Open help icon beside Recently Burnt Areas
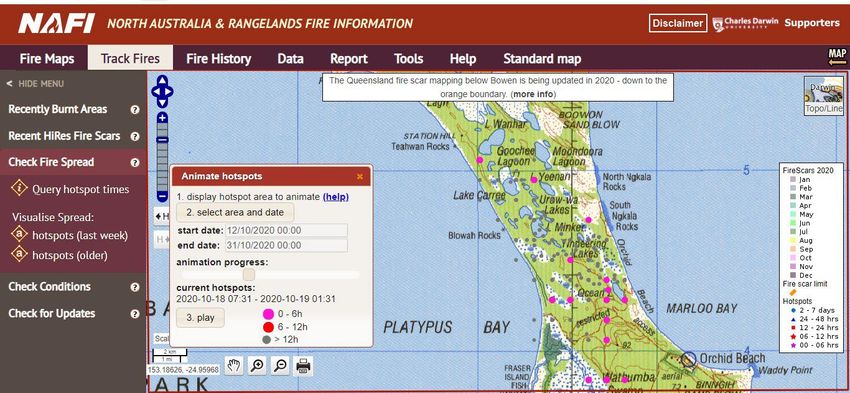 click(135, 109)
